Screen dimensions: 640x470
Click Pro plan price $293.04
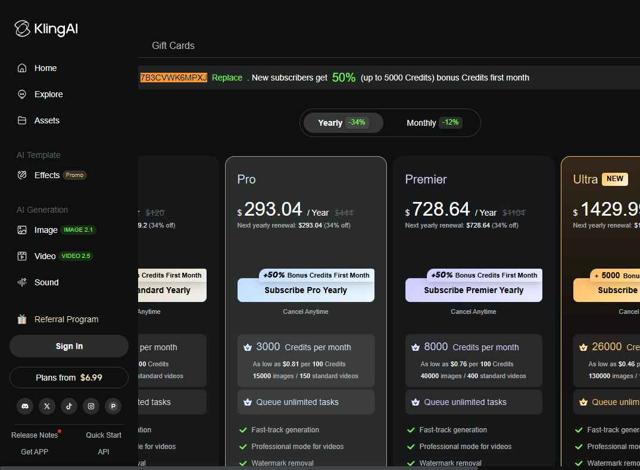click(269, 210)
